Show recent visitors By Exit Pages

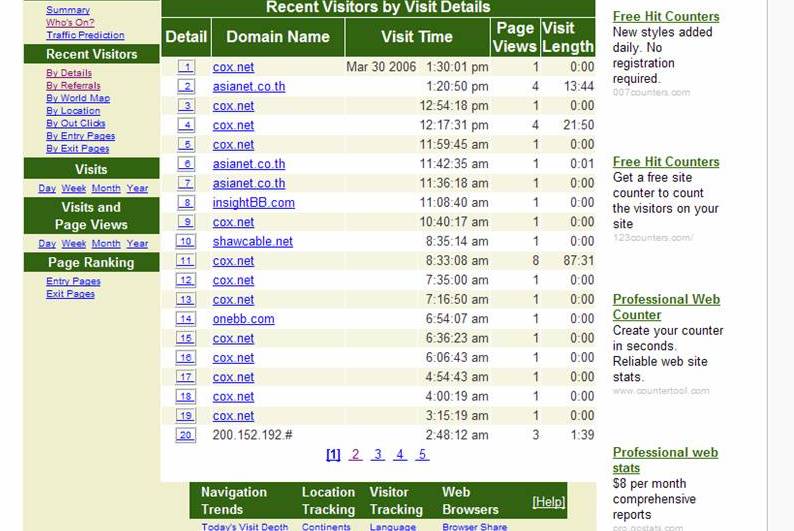[77, 148]
